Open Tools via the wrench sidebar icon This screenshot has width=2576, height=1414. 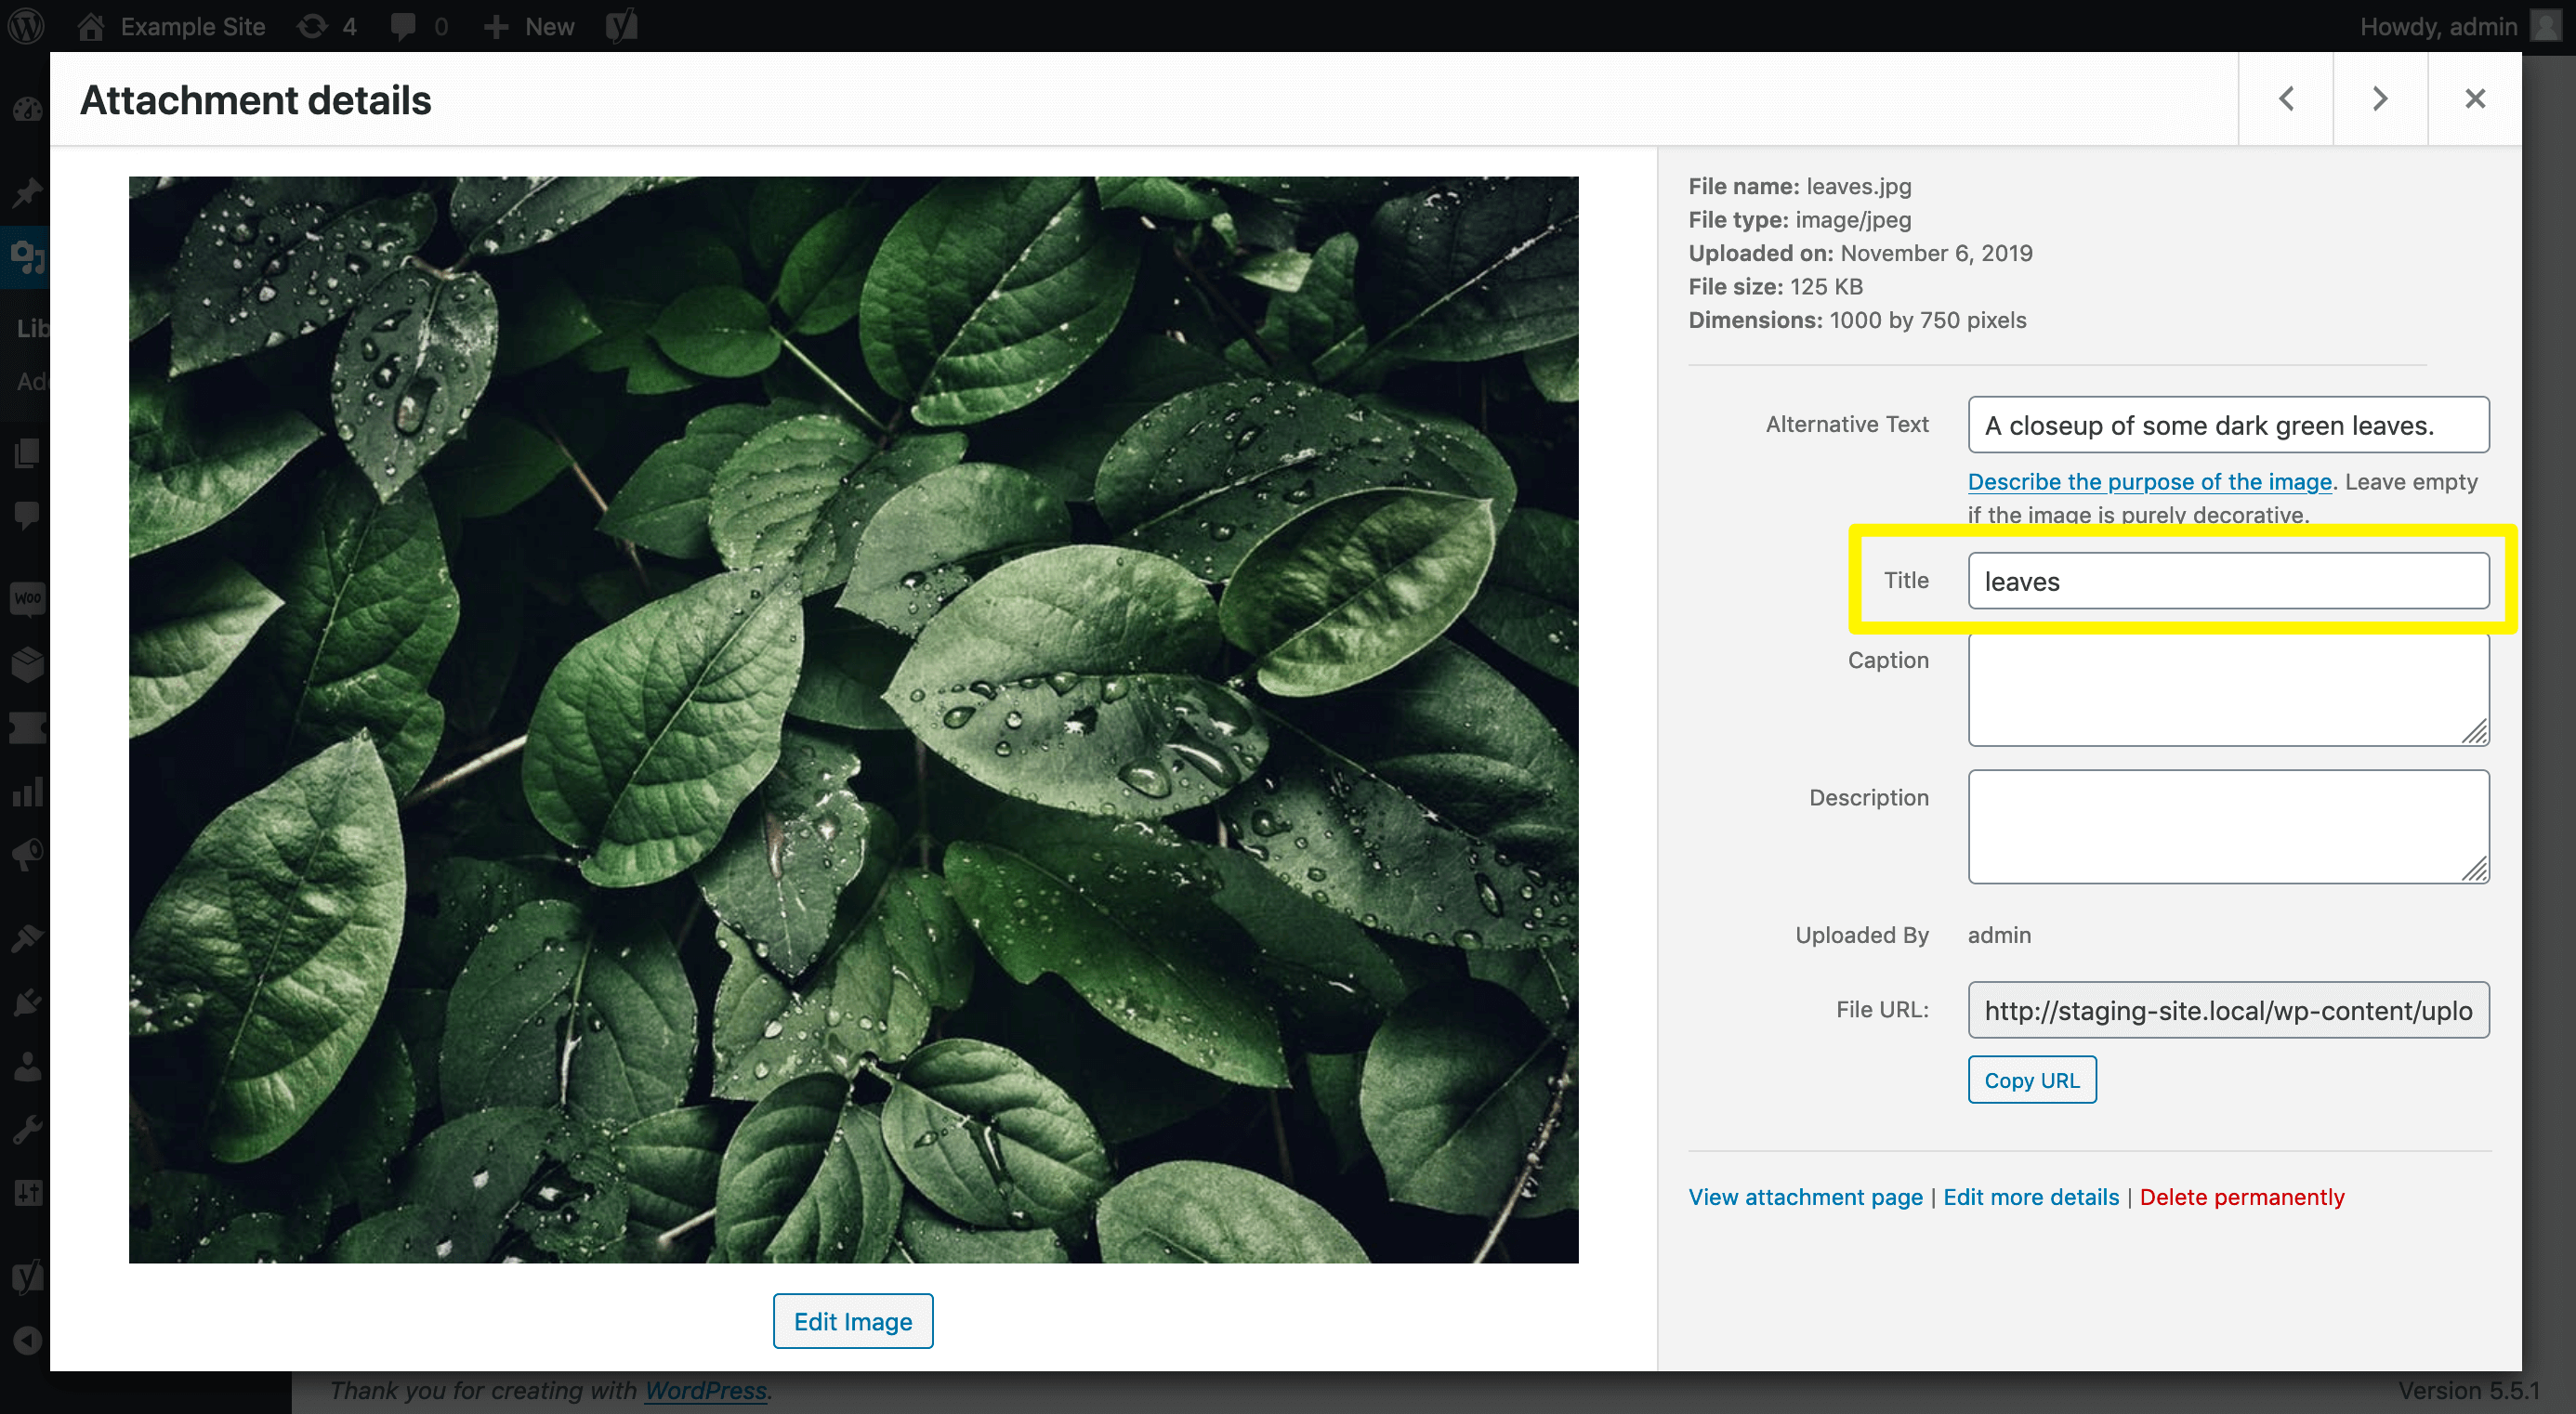tap(27, 1128)
